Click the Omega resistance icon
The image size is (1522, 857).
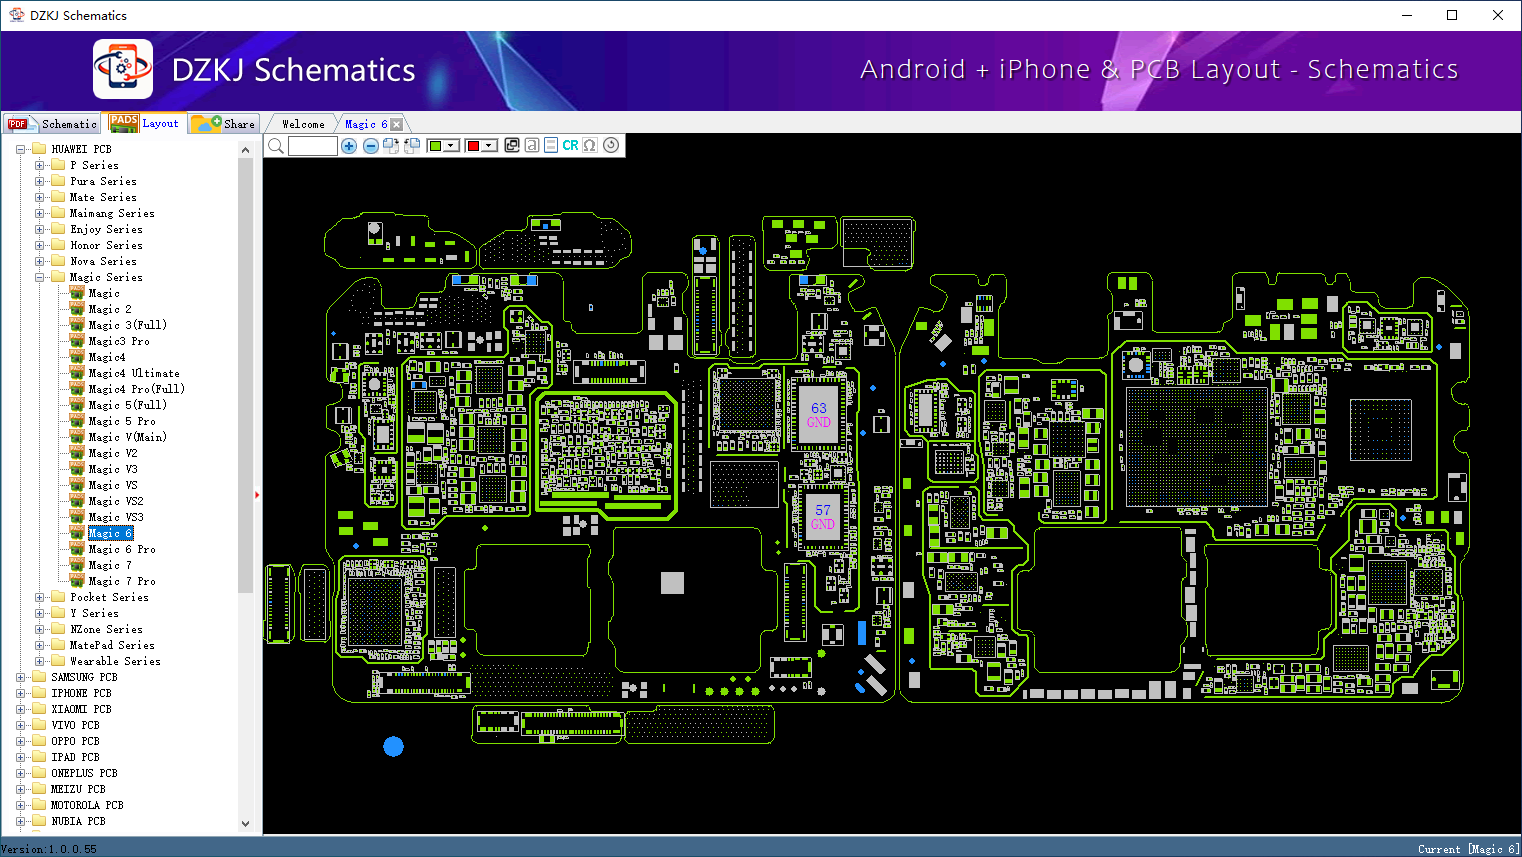point(590,145)
